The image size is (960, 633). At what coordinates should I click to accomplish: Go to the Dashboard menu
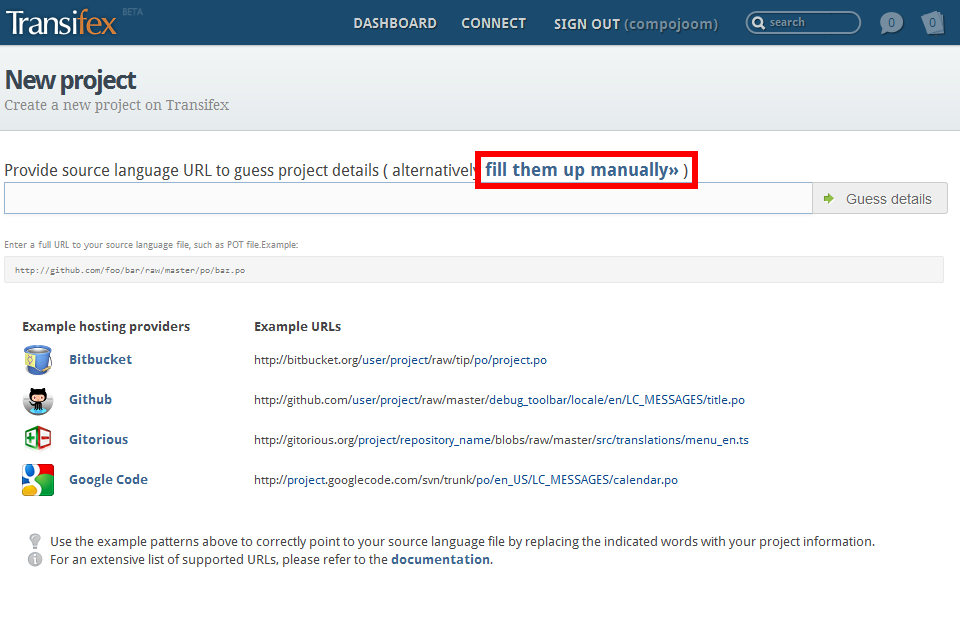[395, 23]
